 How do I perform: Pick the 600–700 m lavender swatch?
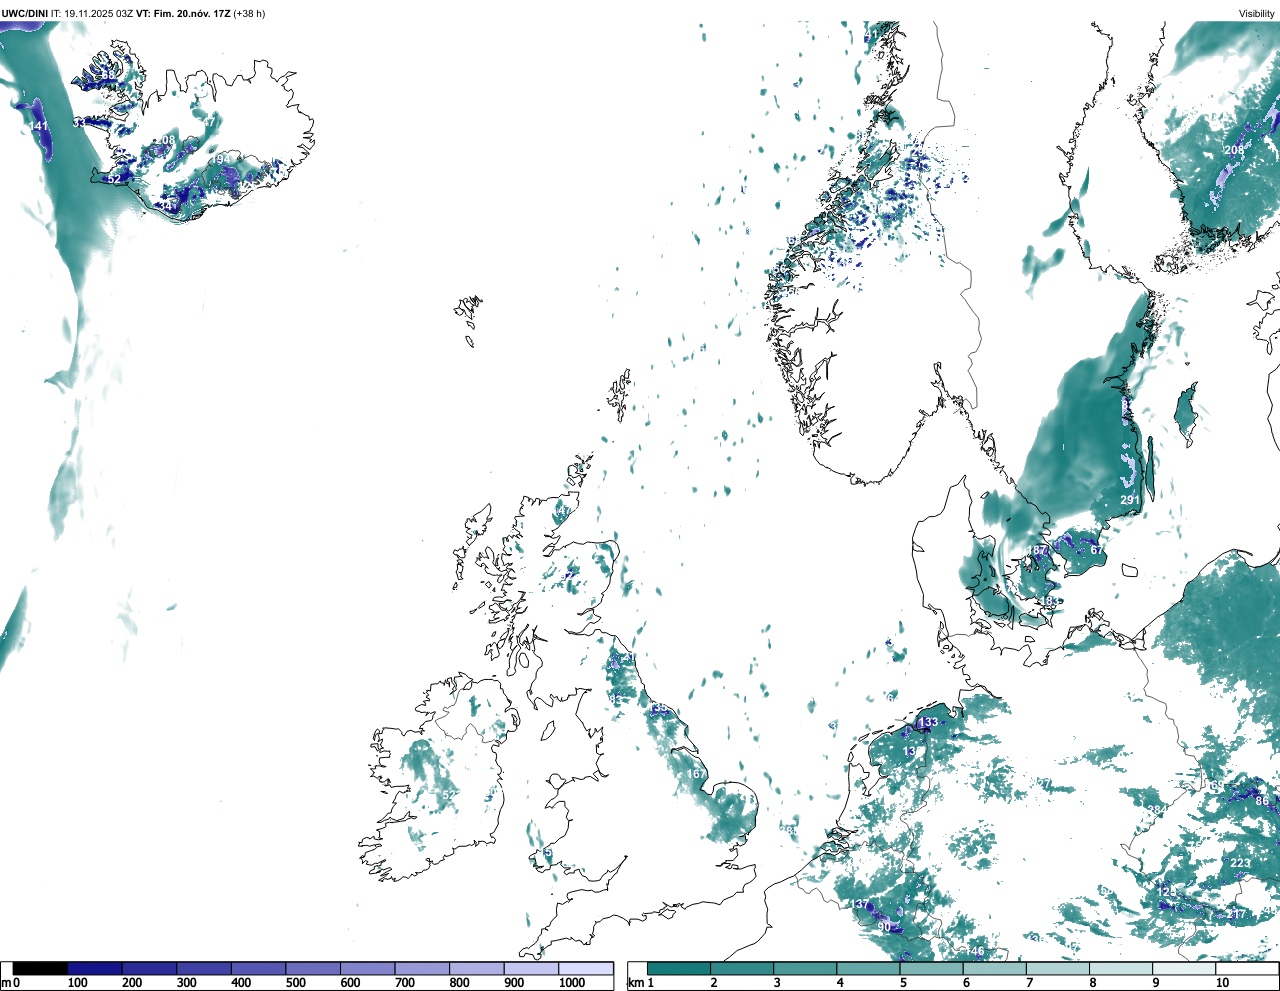click(368, 968)
